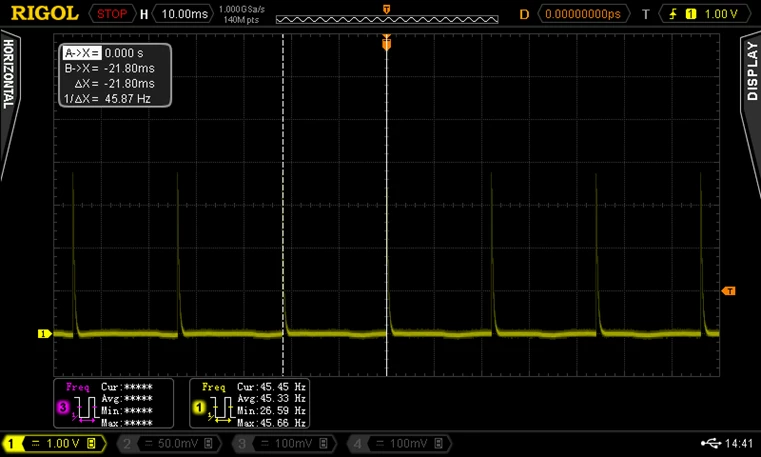The width and height of the screenshot is (761, 457).
Task: Click the Min 26.59 Hz reading
Action: click(271, 411)
